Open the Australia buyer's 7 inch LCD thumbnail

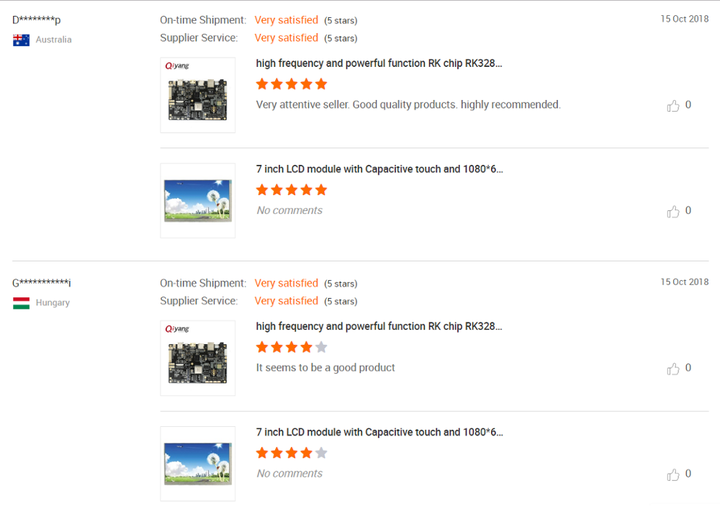tap(198, 201)
